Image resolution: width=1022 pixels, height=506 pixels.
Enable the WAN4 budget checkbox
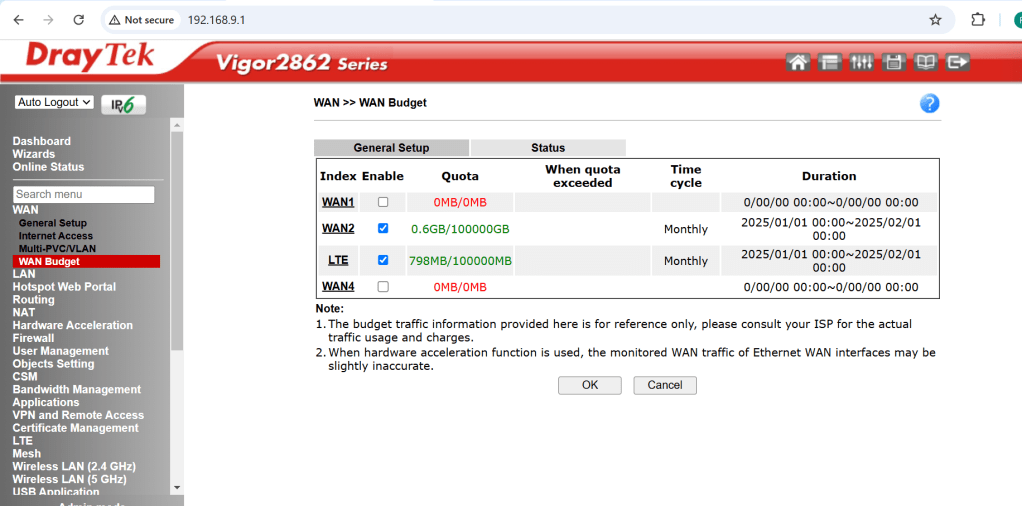tap(383, 286)
